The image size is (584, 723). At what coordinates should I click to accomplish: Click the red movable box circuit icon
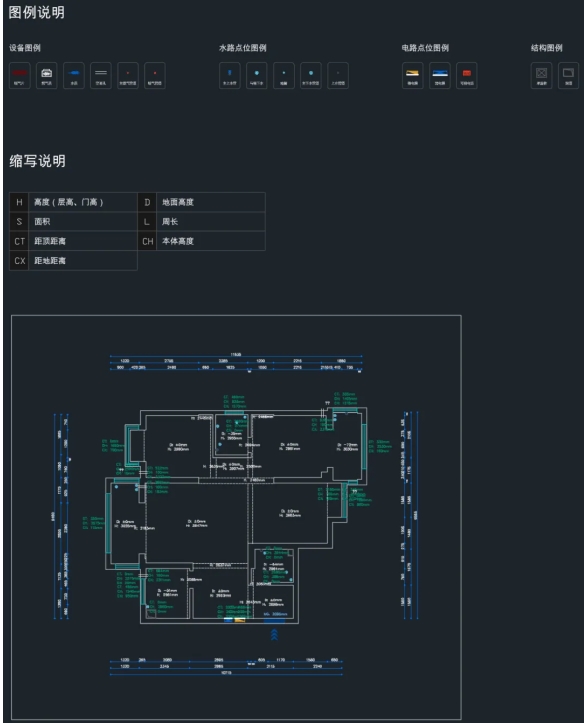(x=466, y=76)
